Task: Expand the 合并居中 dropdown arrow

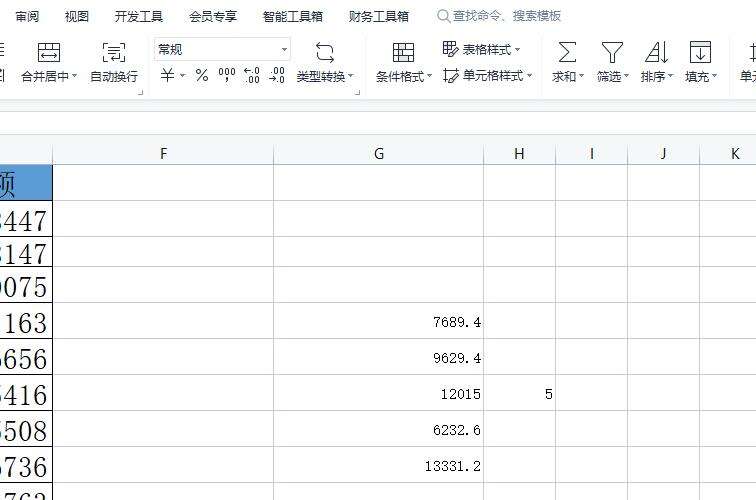Action: tap(75, 76)
